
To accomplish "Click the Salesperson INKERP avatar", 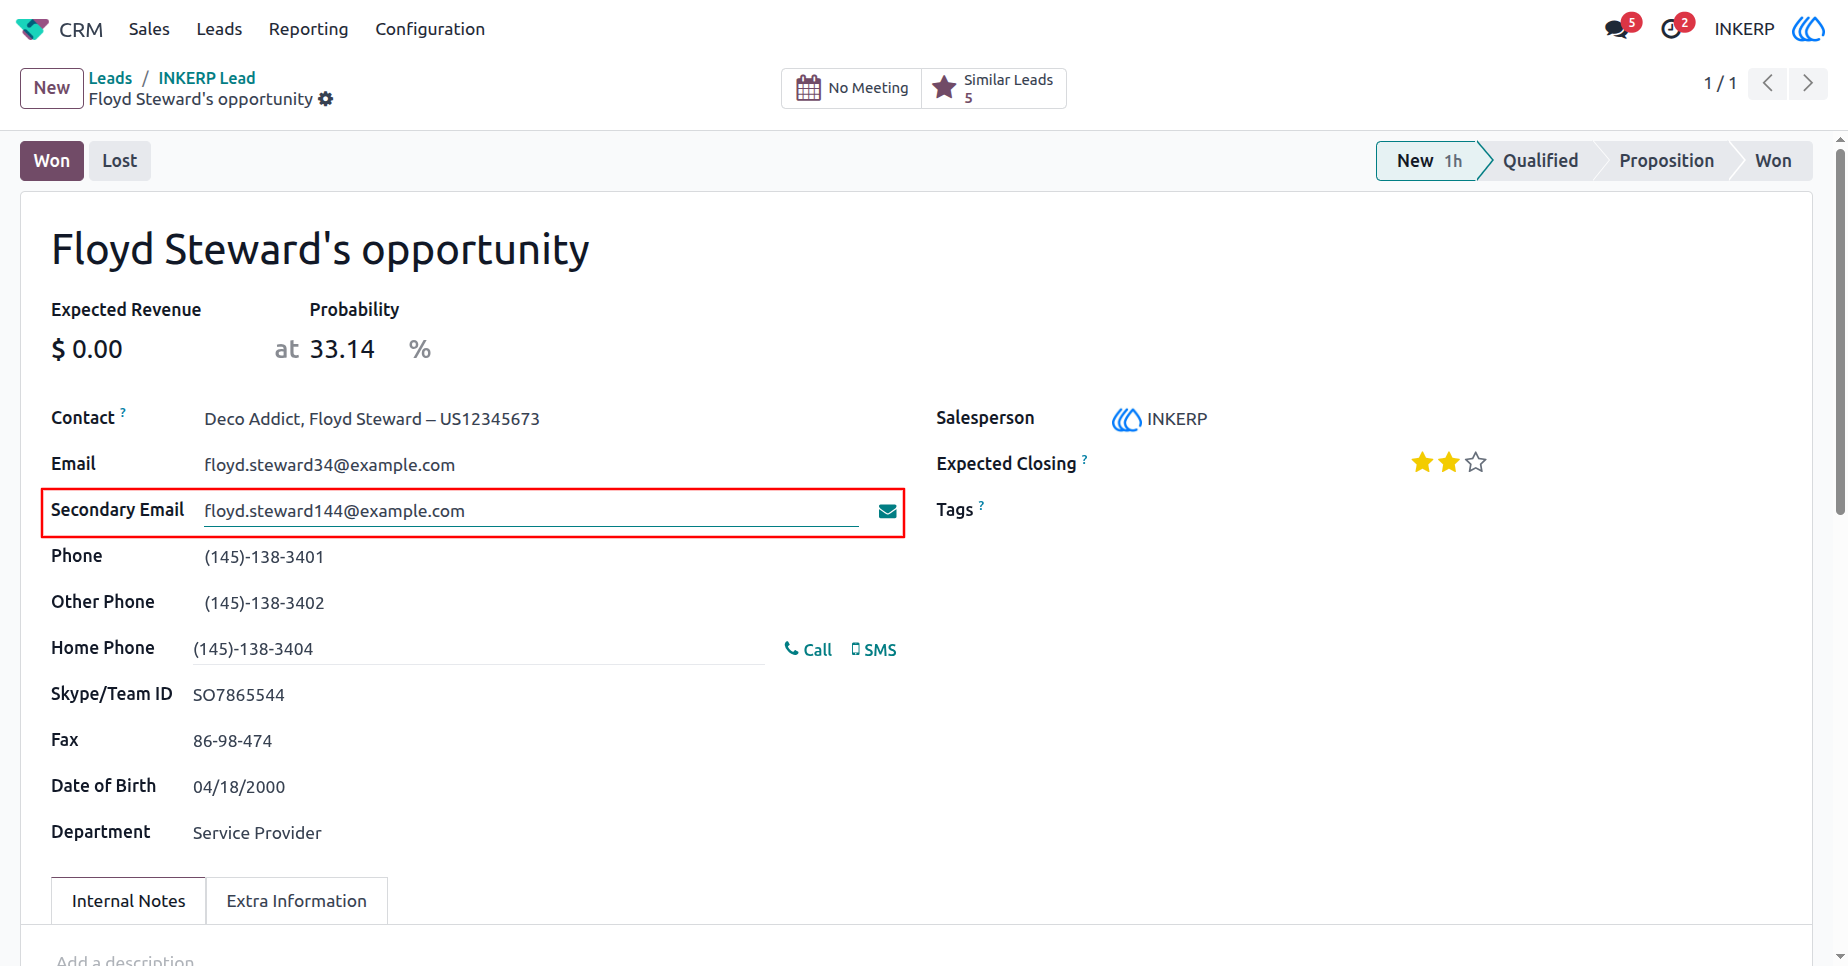I will (x=1127, y=419).
